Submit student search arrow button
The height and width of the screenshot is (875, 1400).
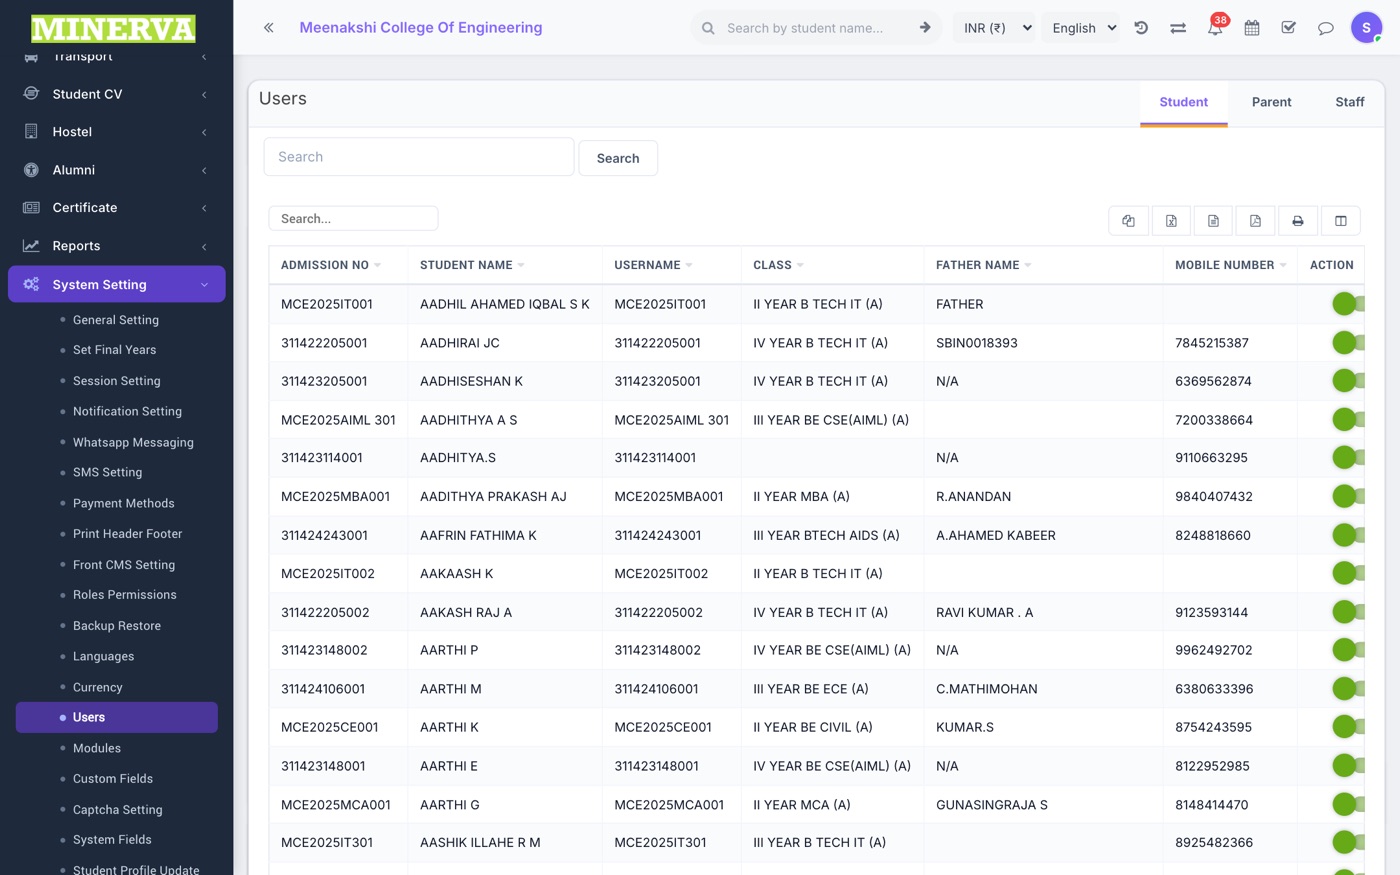click(x=925, y=28)
